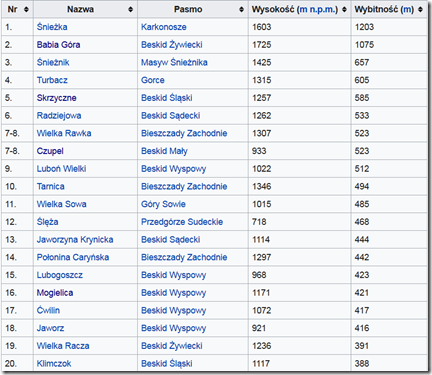Sort table by Nr column arrows
432x375 pixels.
tap(26, 10)
